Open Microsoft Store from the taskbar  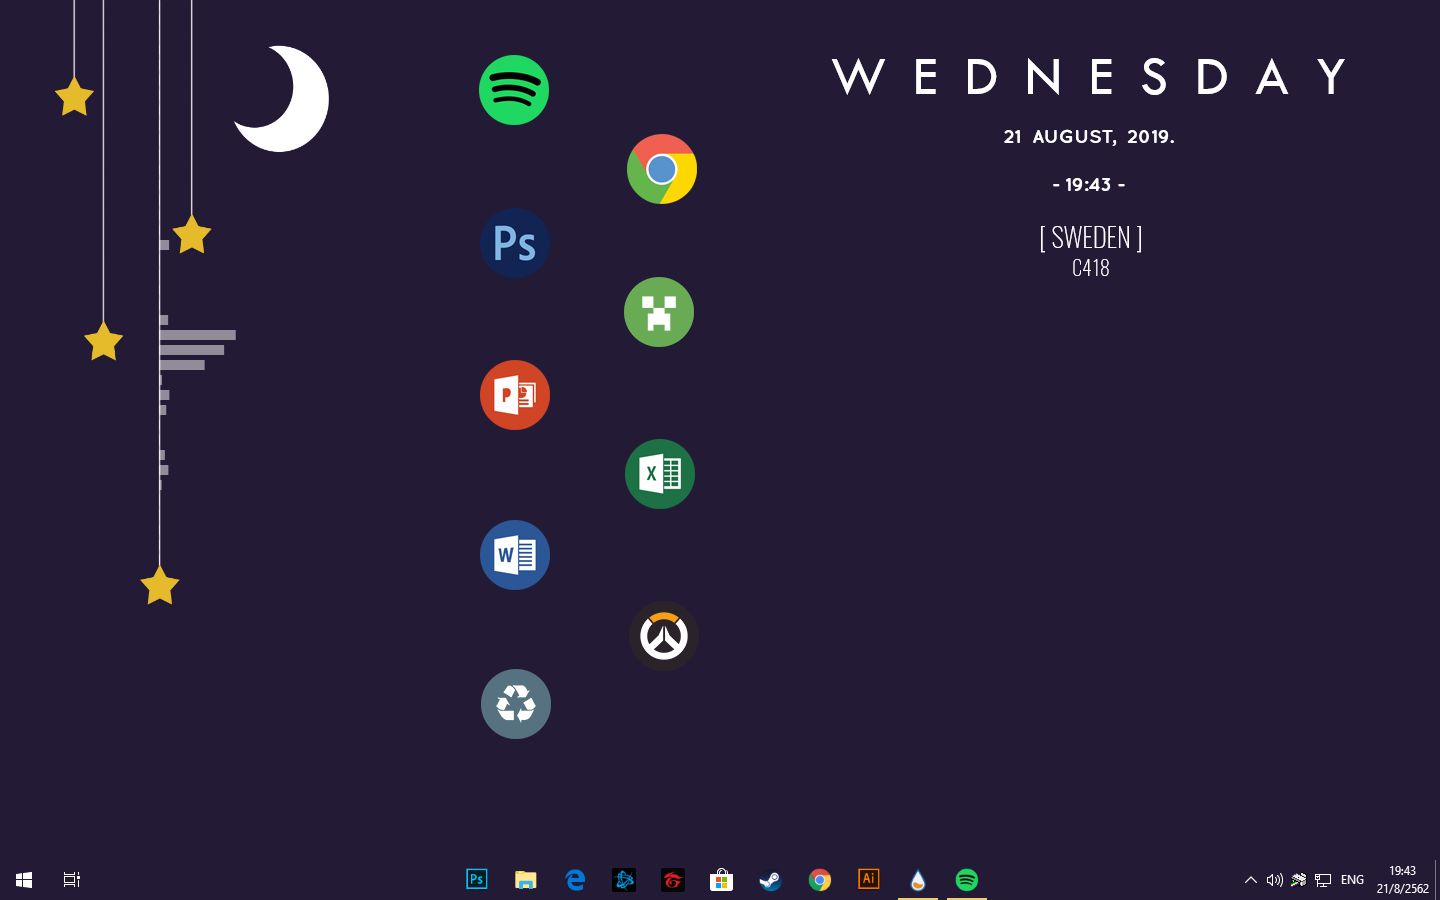coord(721,880)
